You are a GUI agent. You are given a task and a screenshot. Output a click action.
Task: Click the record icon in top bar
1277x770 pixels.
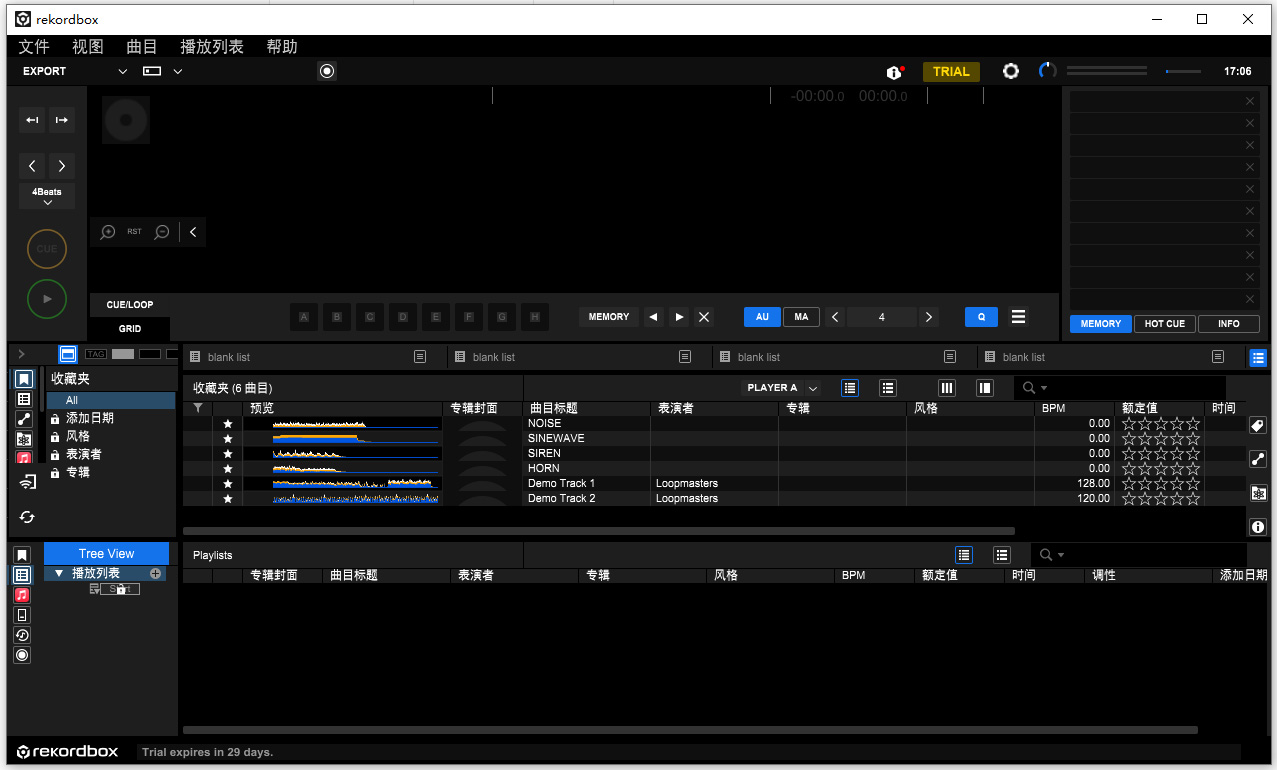[x=327, y=71]
